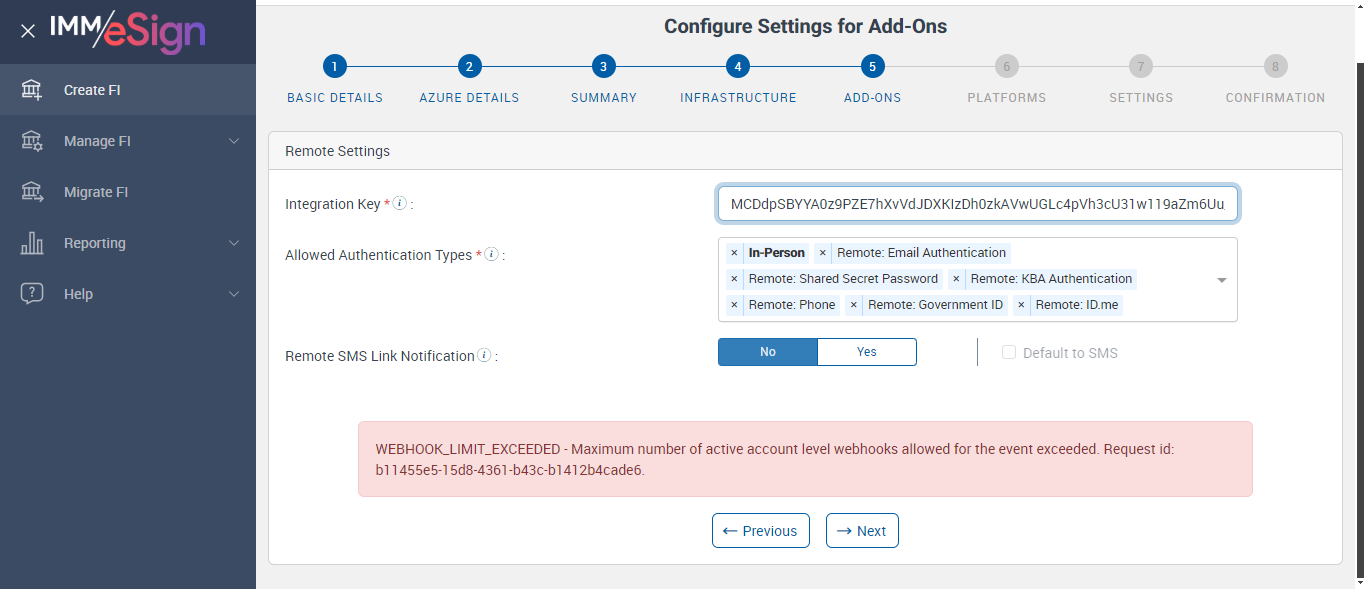Click the Help question bubble icon

pyautogui.click(x=32, y=294)
